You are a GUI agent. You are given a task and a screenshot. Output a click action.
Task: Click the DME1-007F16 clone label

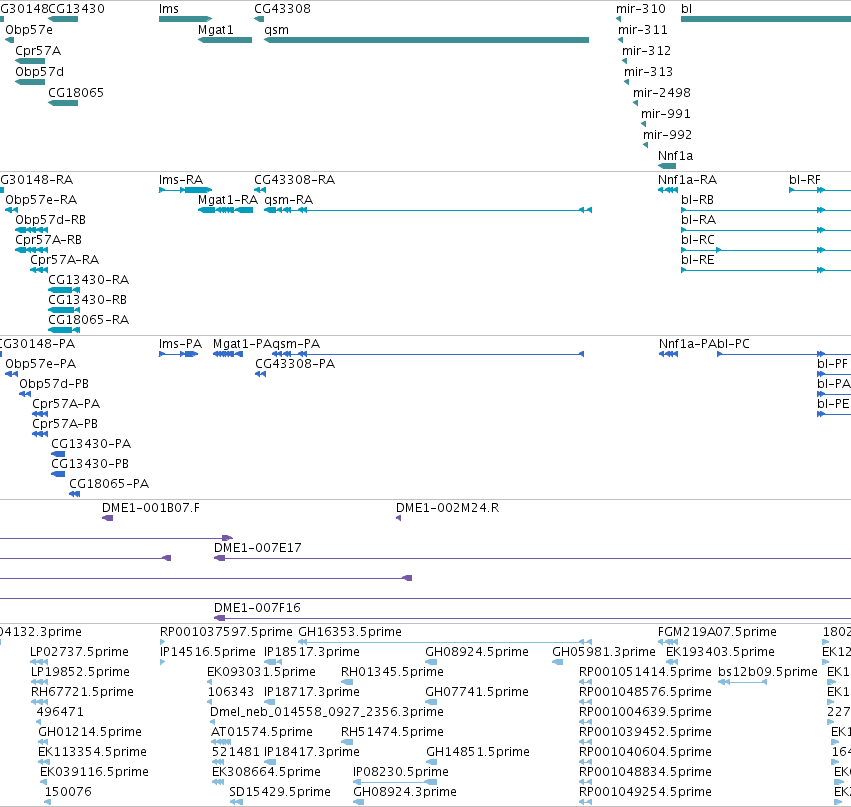(257, 608)
